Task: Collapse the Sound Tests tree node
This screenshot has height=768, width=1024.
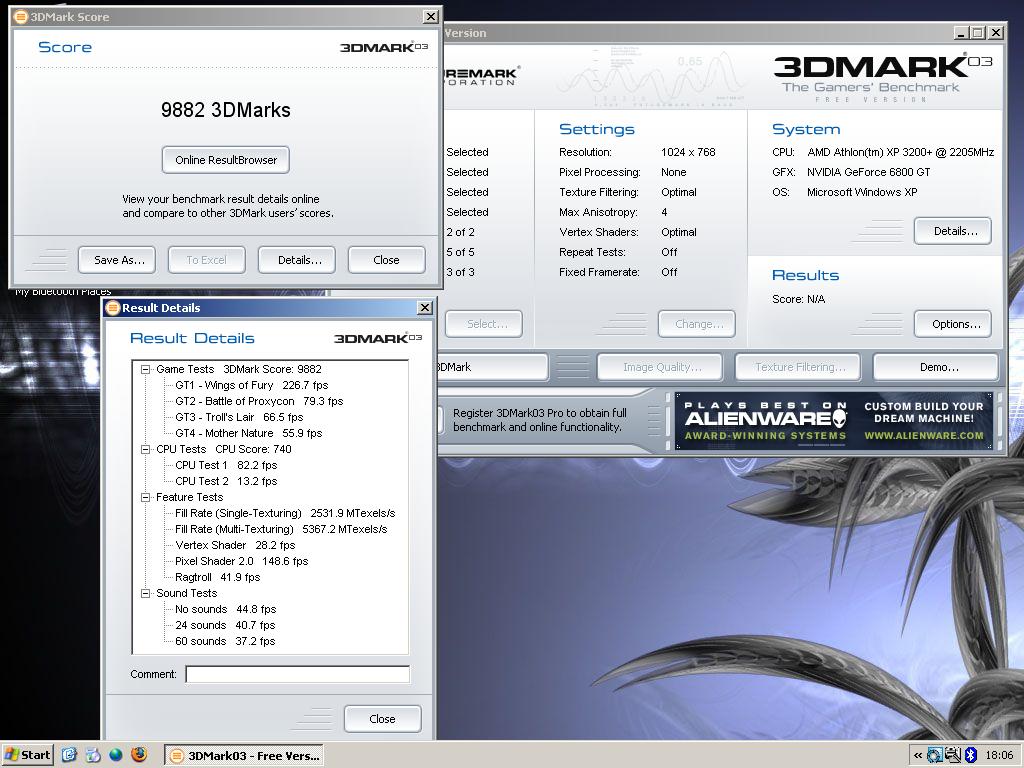Action: click(x=146, y=593)
